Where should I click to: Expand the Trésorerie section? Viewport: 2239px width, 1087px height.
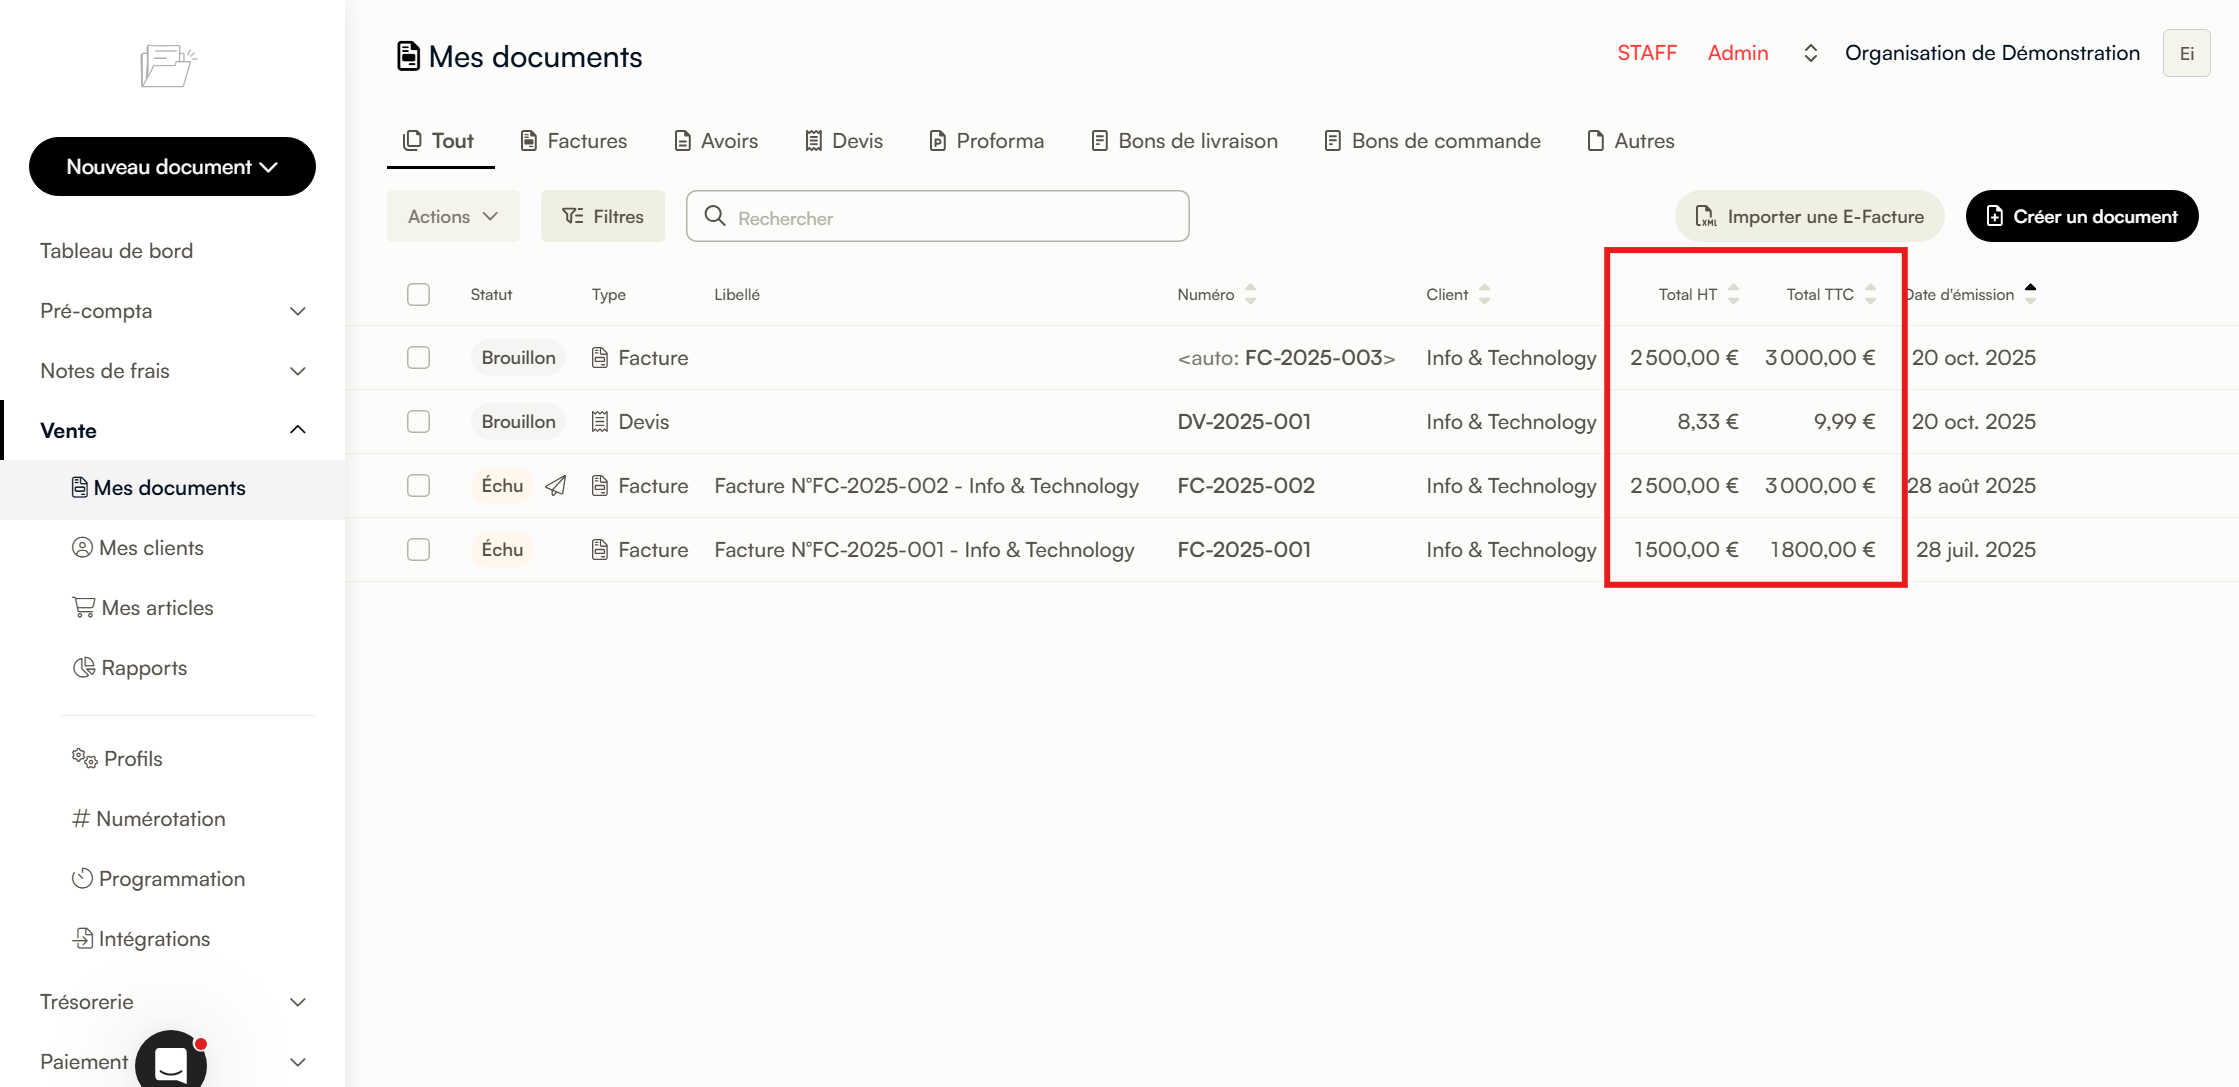[172, 1002]
